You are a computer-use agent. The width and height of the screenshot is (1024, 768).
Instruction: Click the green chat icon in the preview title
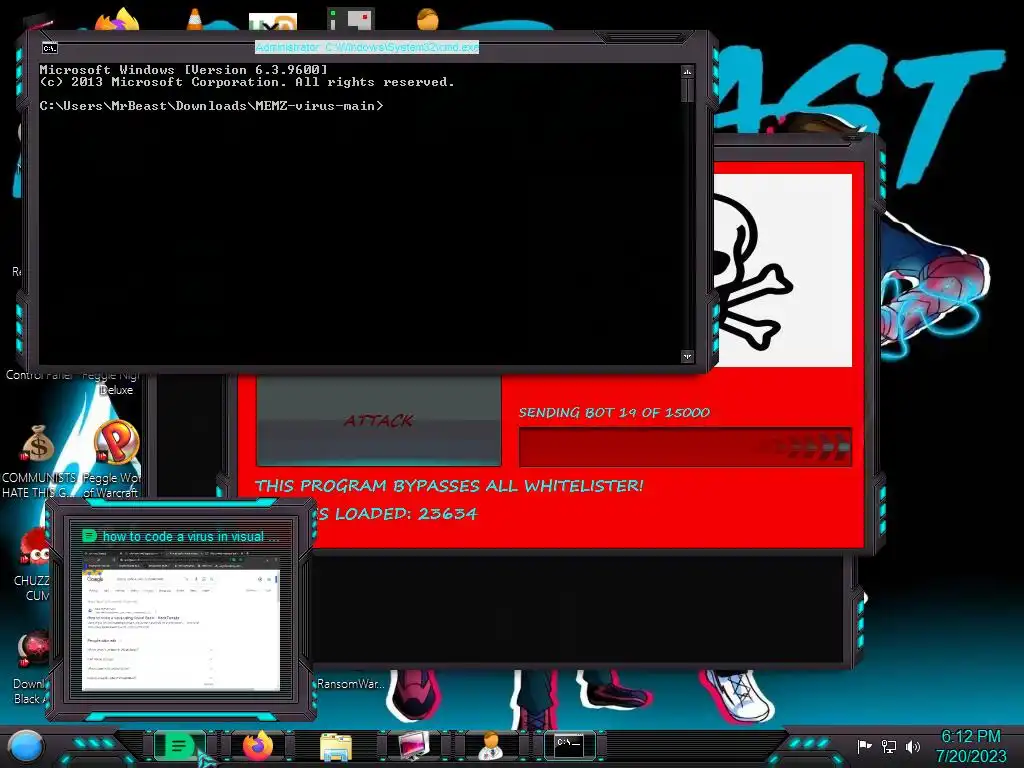[89, 536]
